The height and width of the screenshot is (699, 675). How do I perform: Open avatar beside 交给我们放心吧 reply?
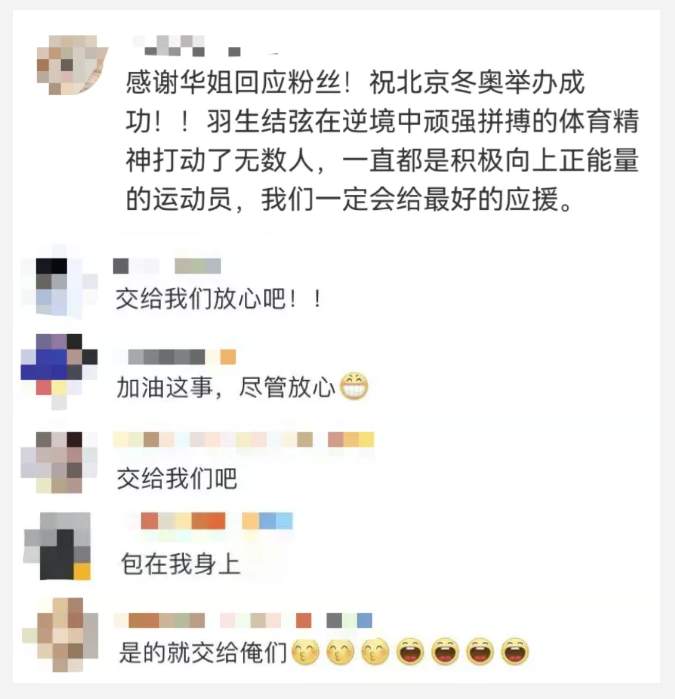(x=59, y=280)
